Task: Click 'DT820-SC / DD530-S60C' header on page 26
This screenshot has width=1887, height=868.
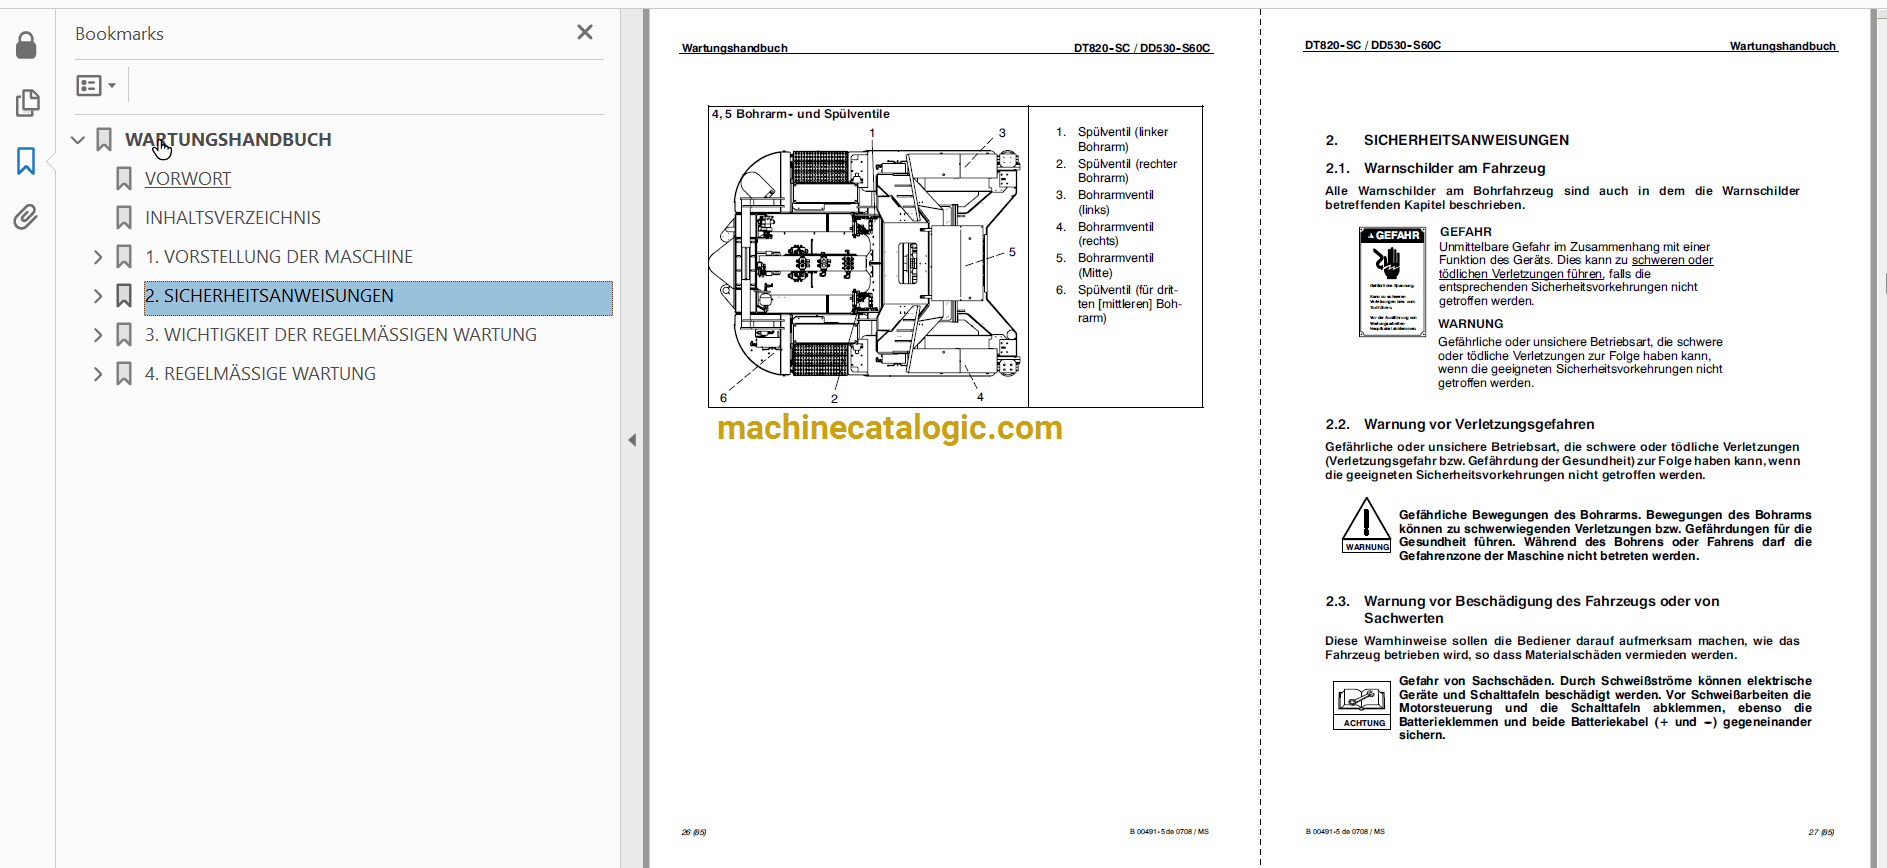Action: pyautogui.click(x=1141, y=48)
